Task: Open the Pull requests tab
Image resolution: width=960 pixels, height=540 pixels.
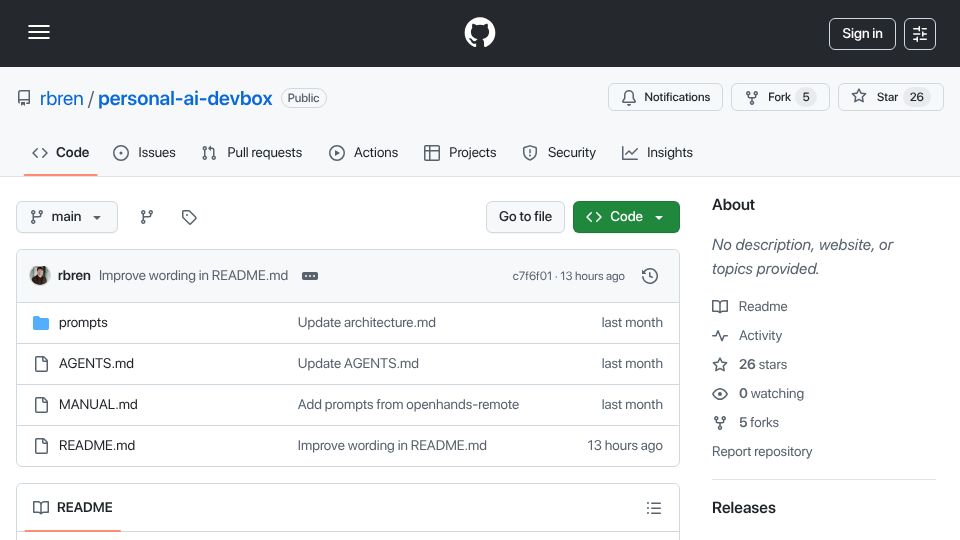Action: 252,152
